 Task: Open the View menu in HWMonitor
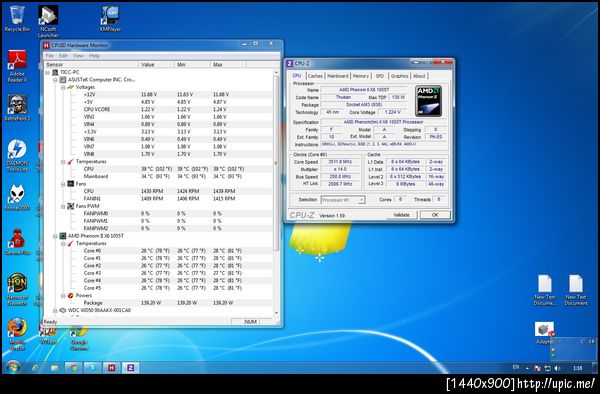78,56
